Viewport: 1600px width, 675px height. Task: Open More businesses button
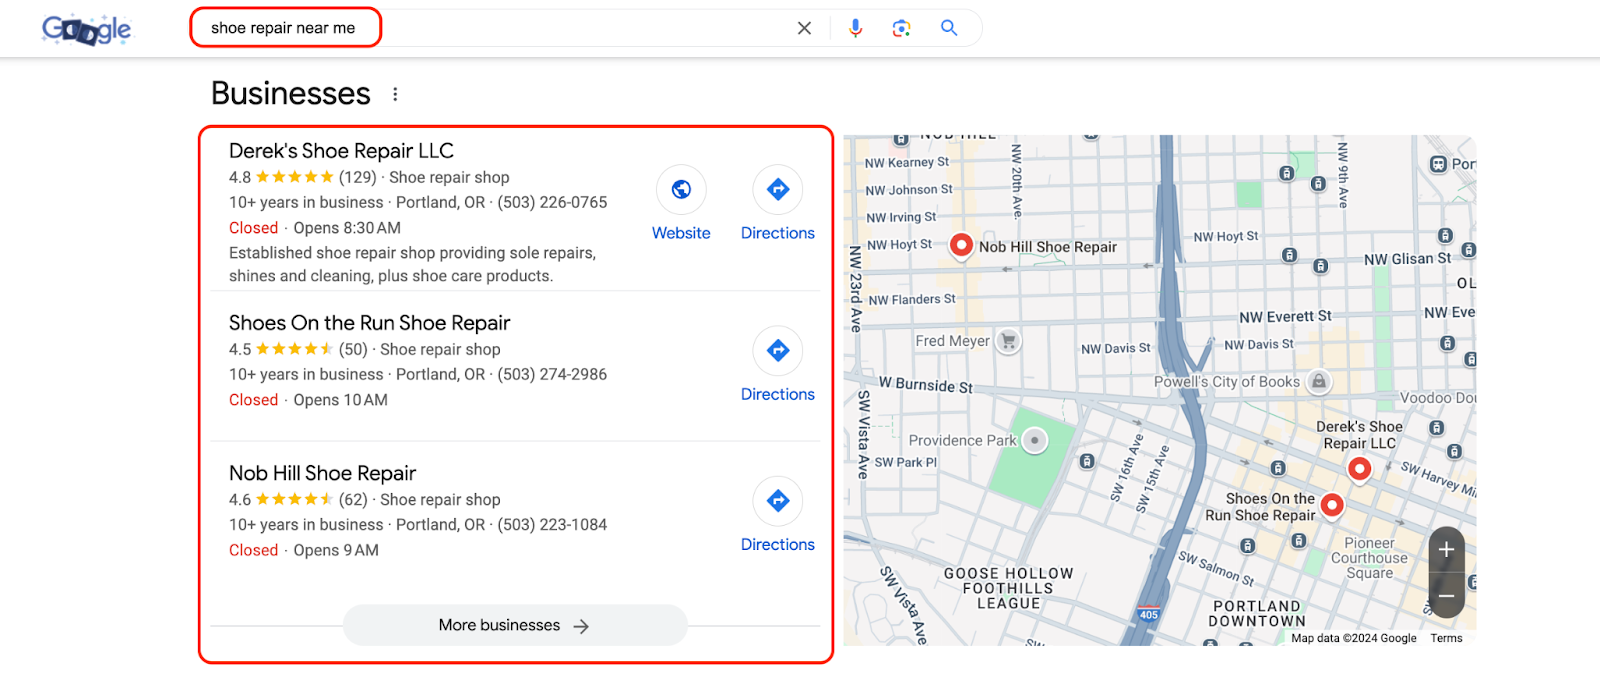[x=515, y=625]
